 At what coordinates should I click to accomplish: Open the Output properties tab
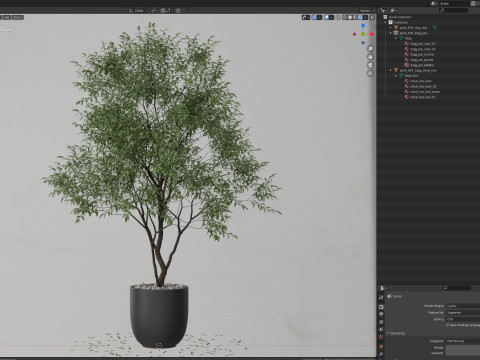pyautogui.click(x=381, y=314)
